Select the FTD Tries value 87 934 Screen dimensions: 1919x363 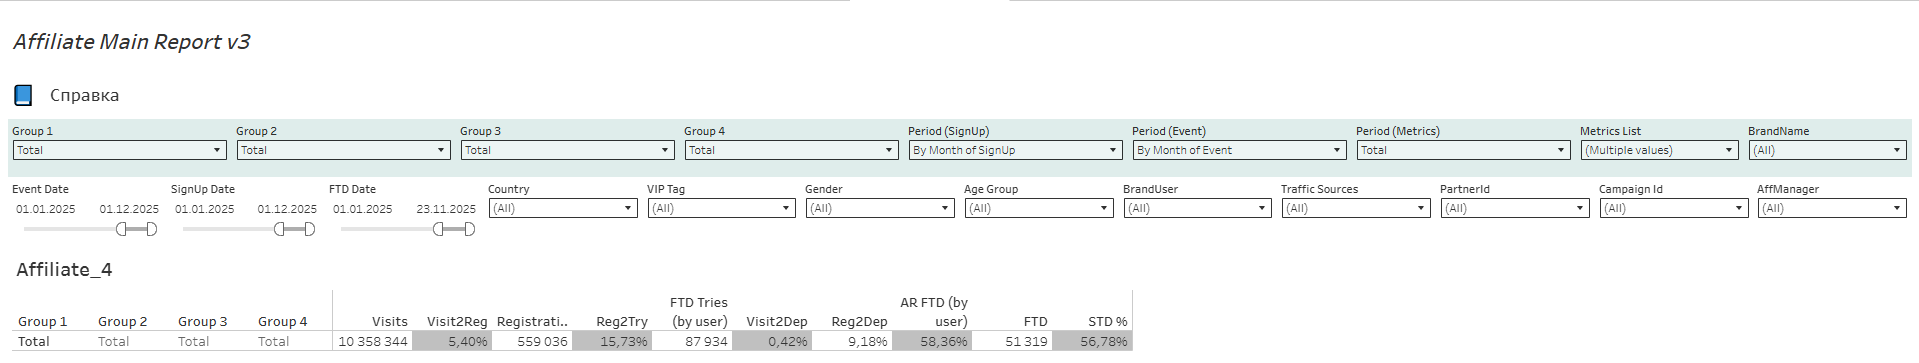706,341
